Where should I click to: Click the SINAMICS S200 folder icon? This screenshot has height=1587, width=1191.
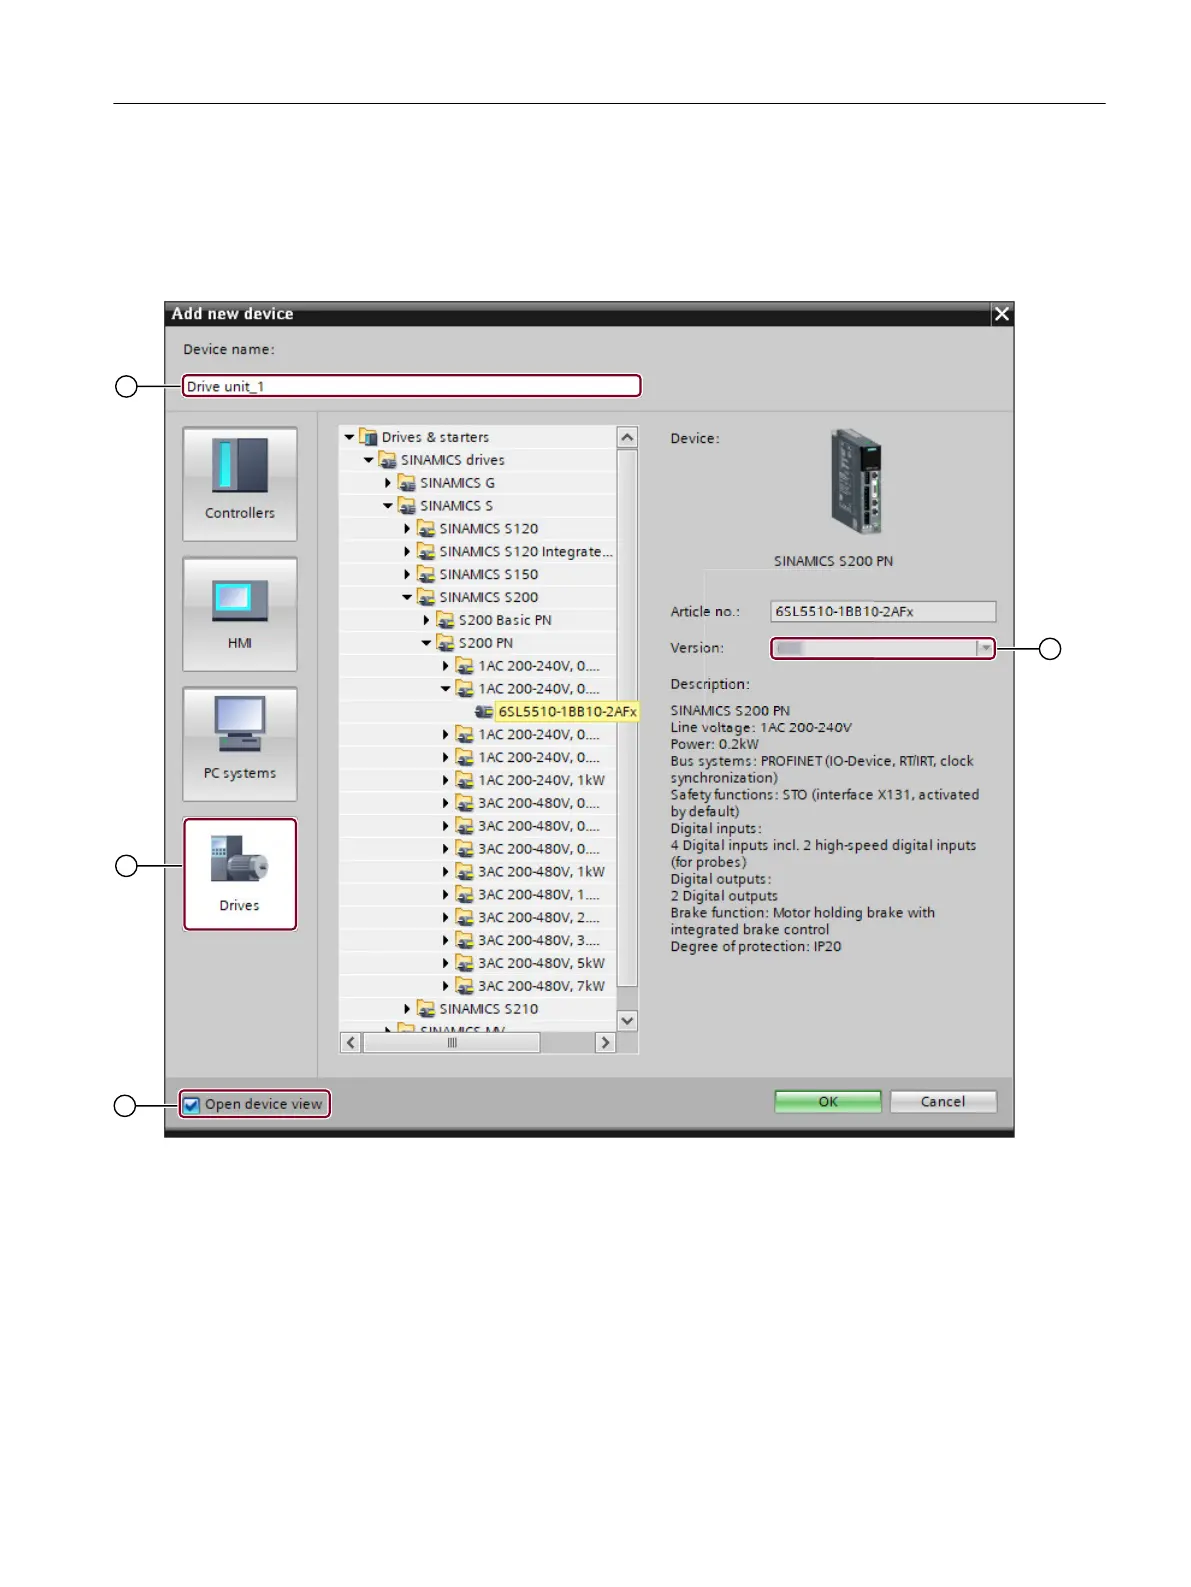coord(426,597)
